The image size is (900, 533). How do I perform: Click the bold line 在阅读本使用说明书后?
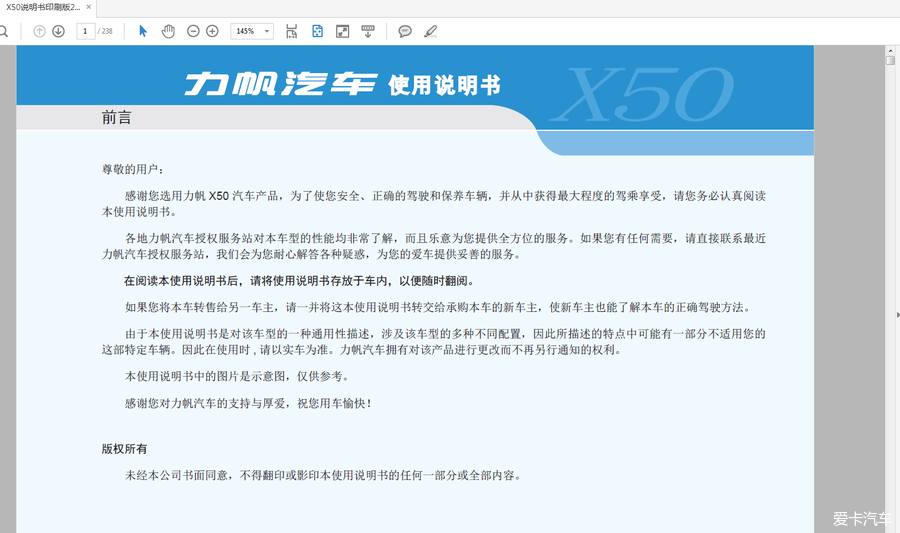[300, 281]
